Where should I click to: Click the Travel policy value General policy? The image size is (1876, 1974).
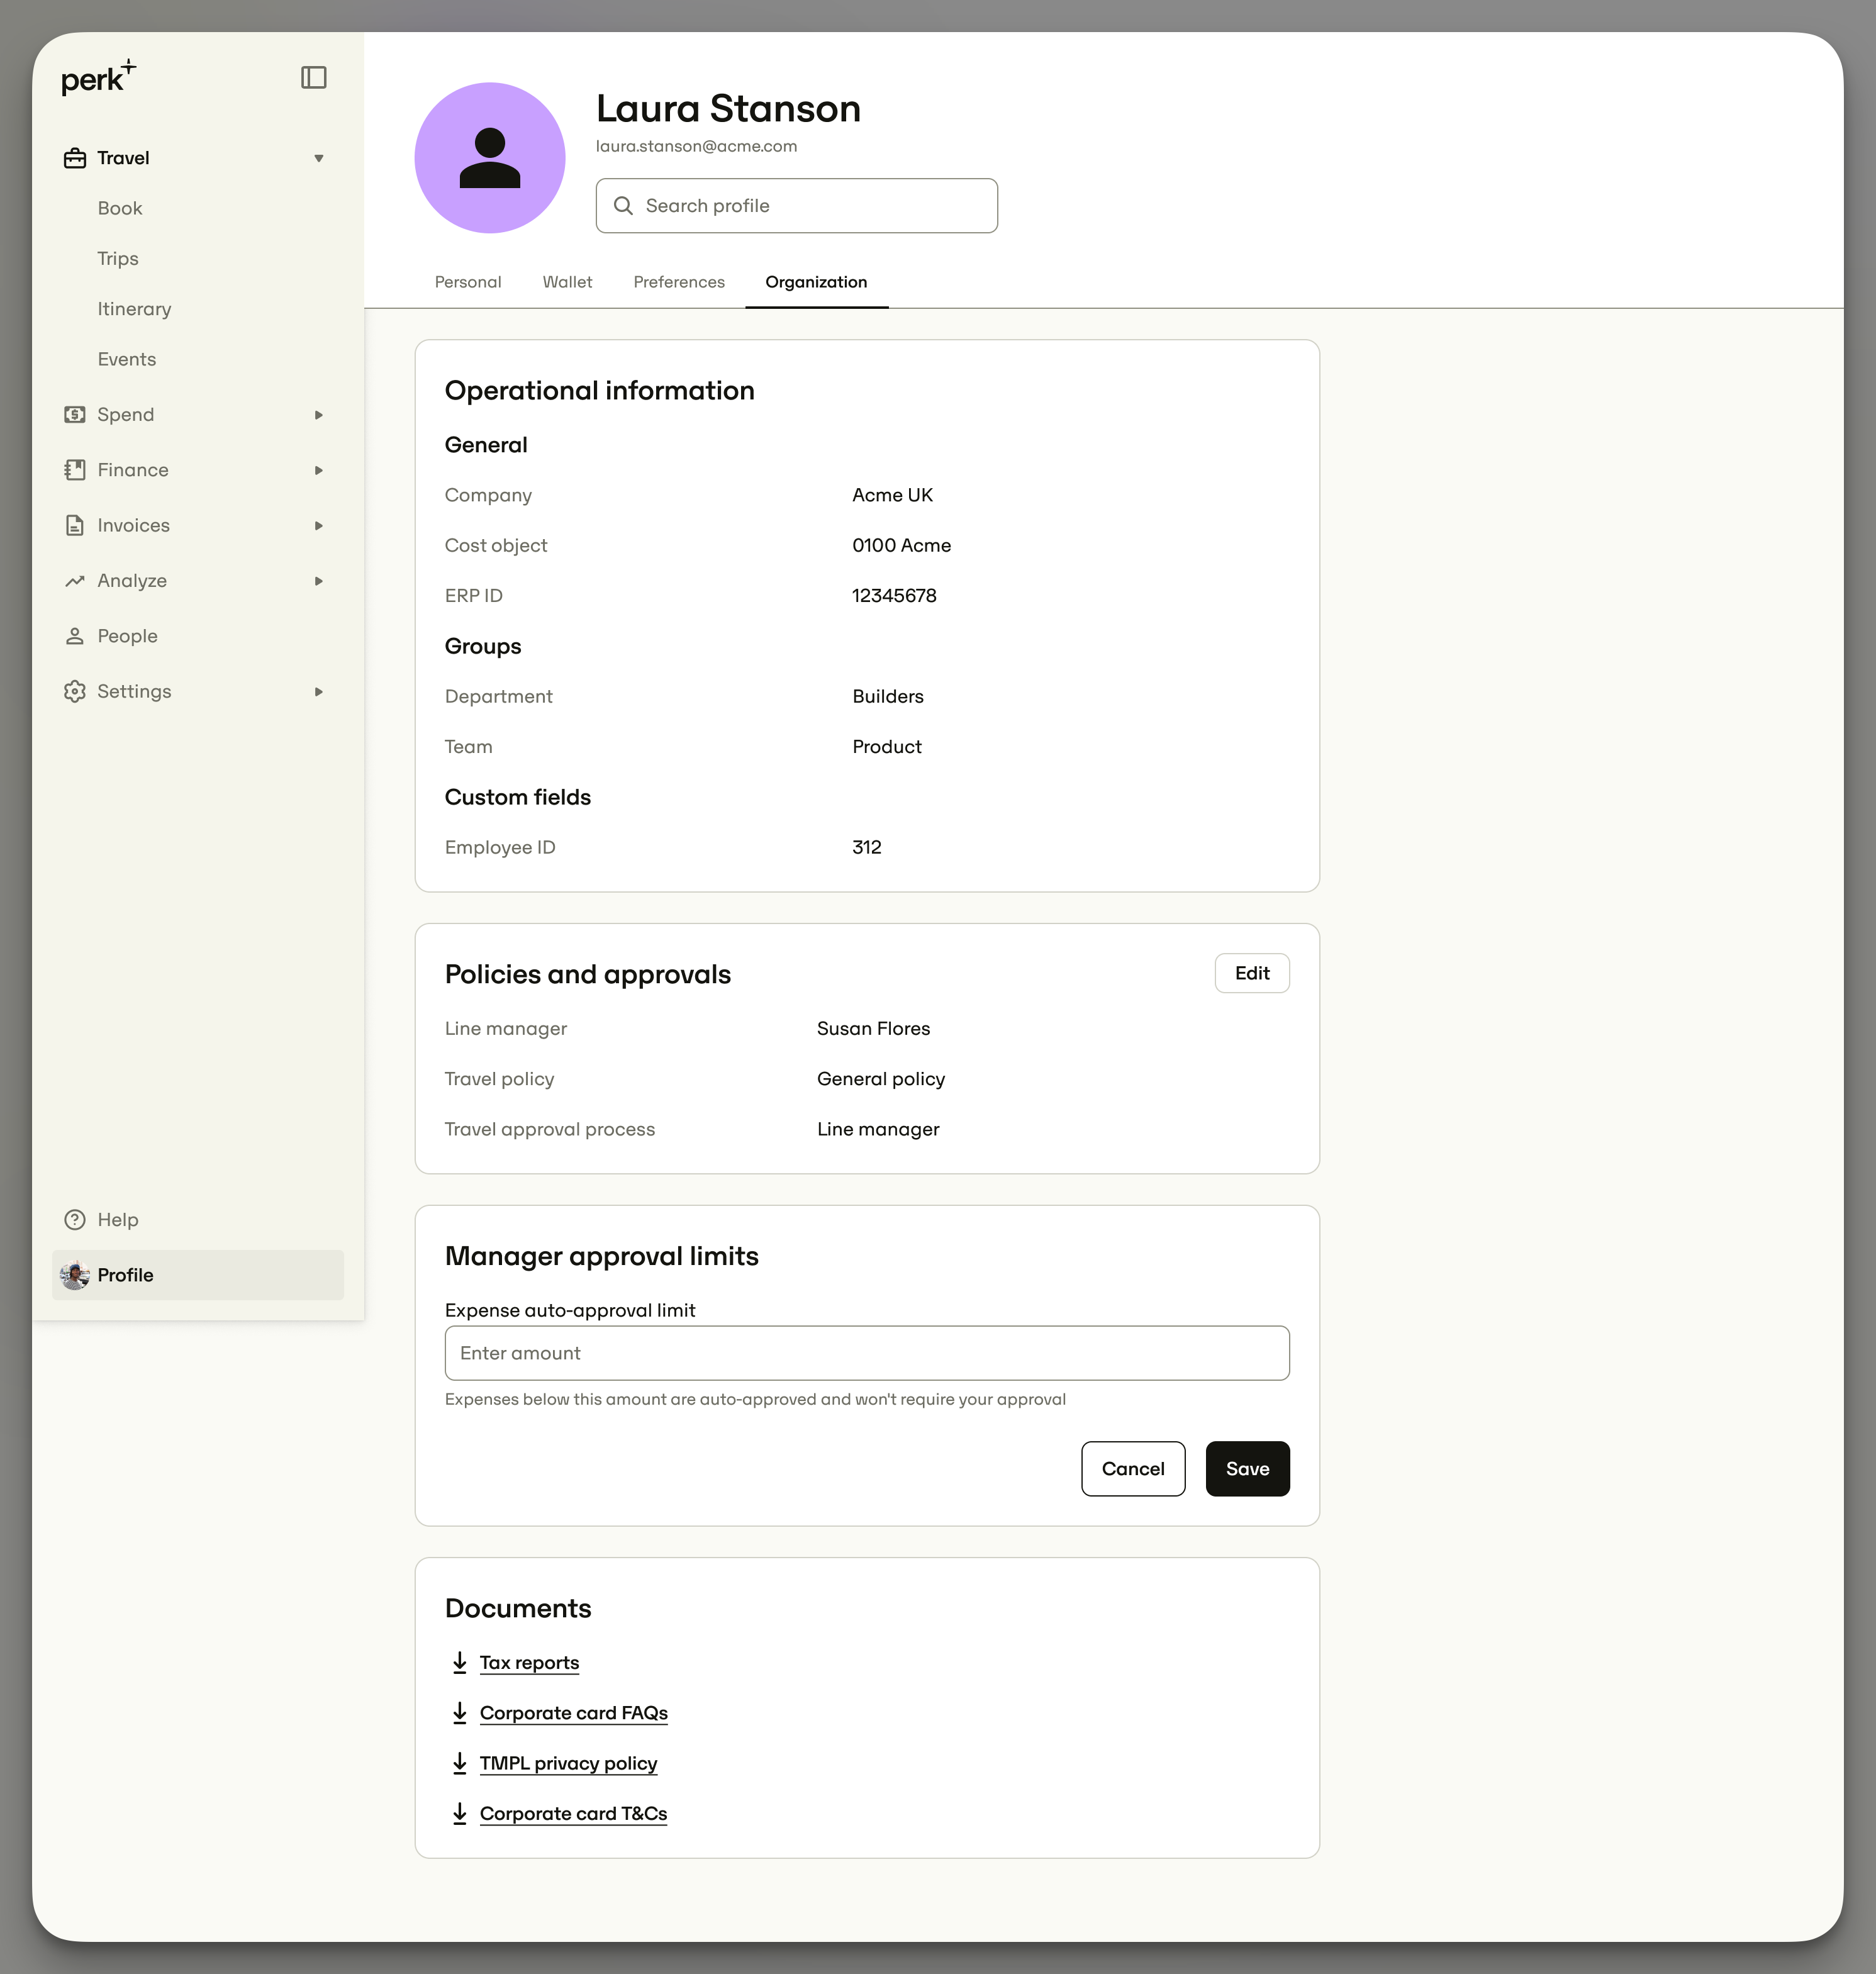[880, 1079]
